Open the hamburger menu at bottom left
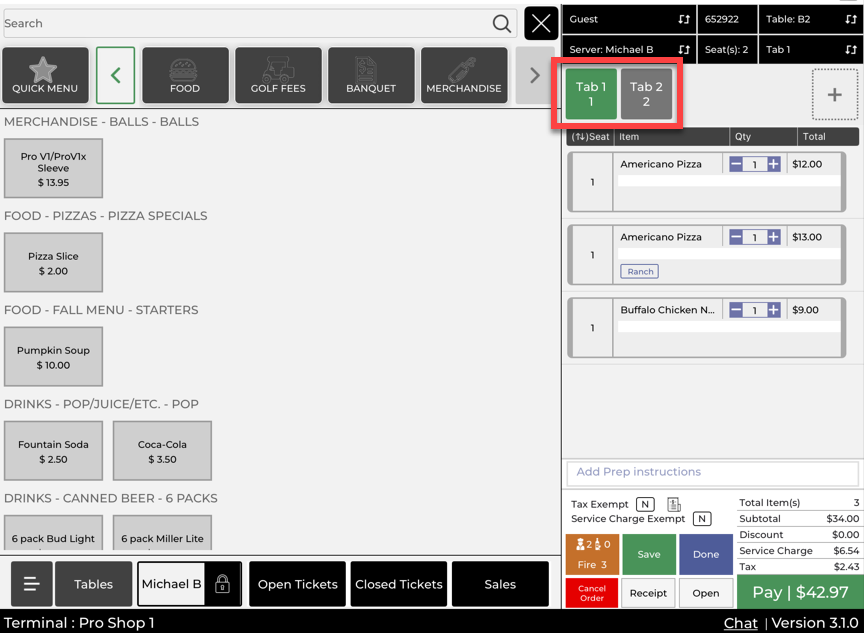864x633 pixels. [31, 584]
